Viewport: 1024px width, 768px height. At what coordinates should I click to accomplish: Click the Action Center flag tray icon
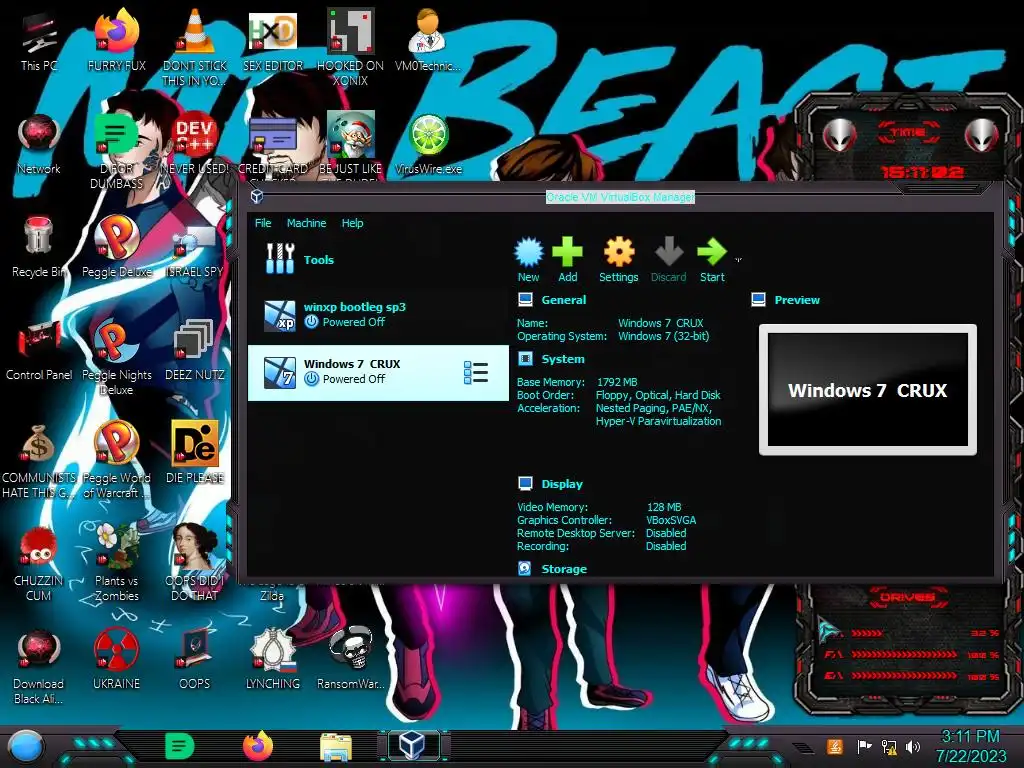point(863,746)
